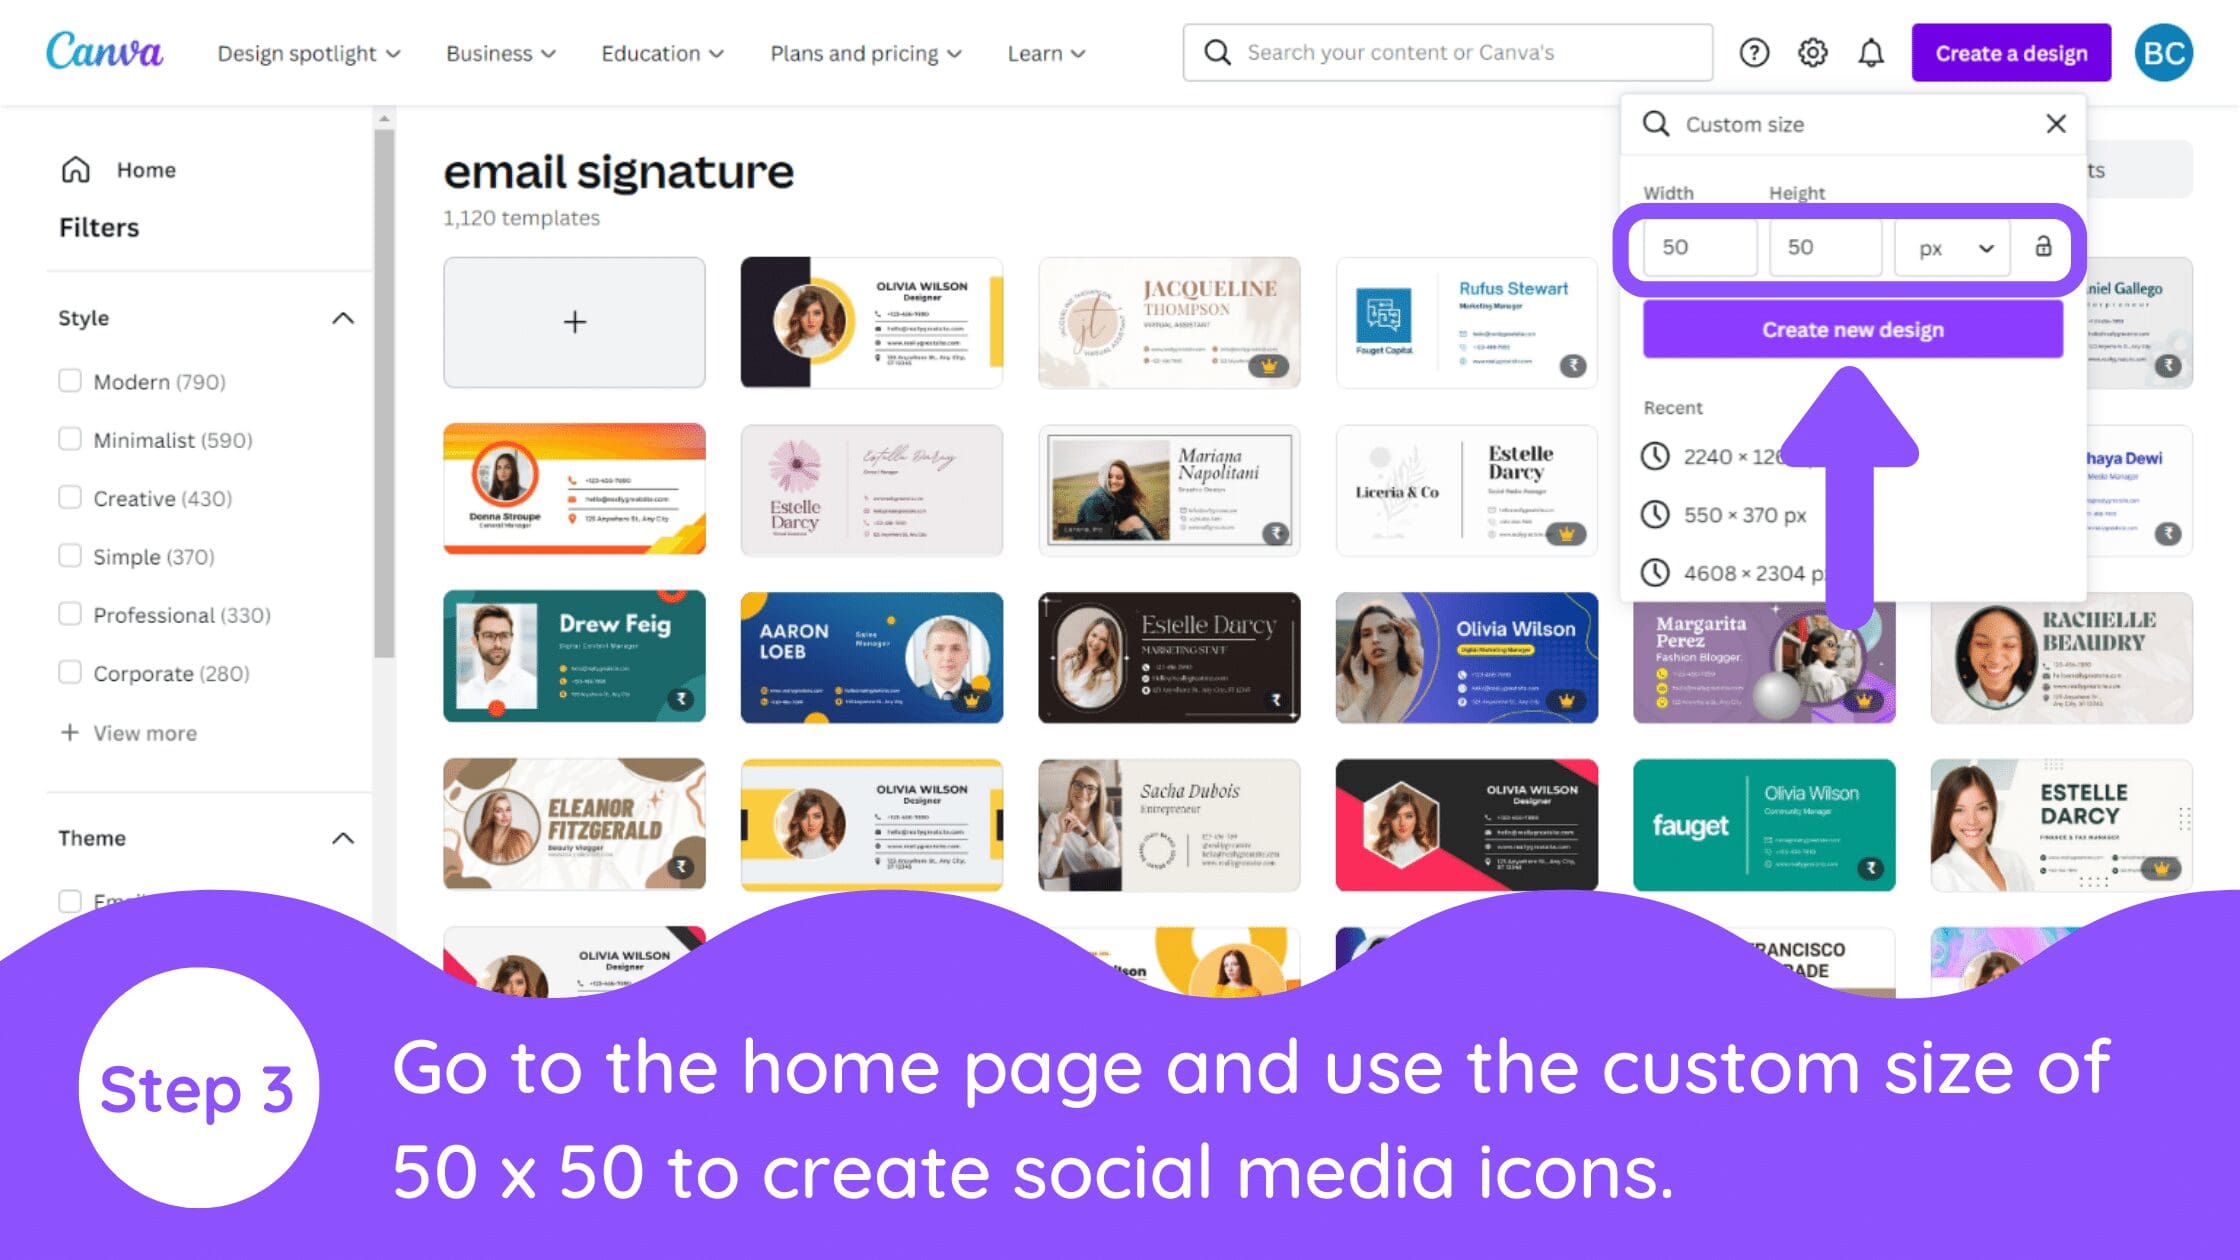Click the Canva home logo icon
Image resolution: width=2240 pixels, height=1260 pixels.
click(x=105, y=51)
